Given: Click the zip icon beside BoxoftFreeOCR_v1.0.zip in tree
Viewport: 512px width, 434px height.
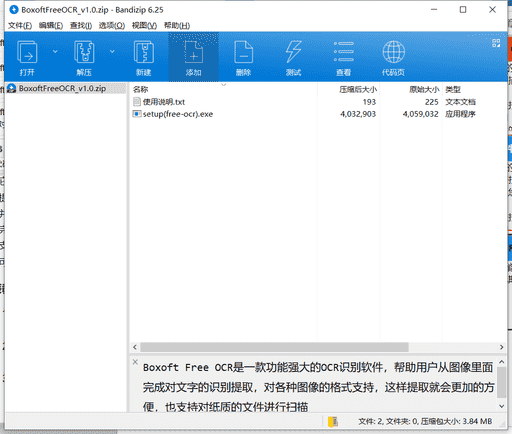Looking at the screenshot, I should (12, 88).
